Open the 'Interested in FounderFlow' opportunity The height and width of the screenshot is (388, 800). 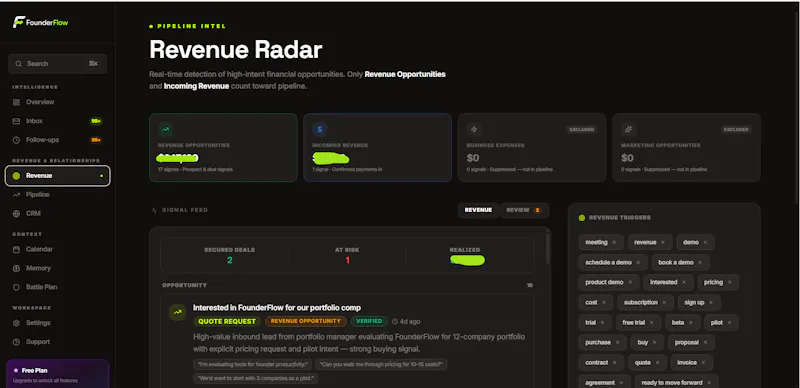277,308
